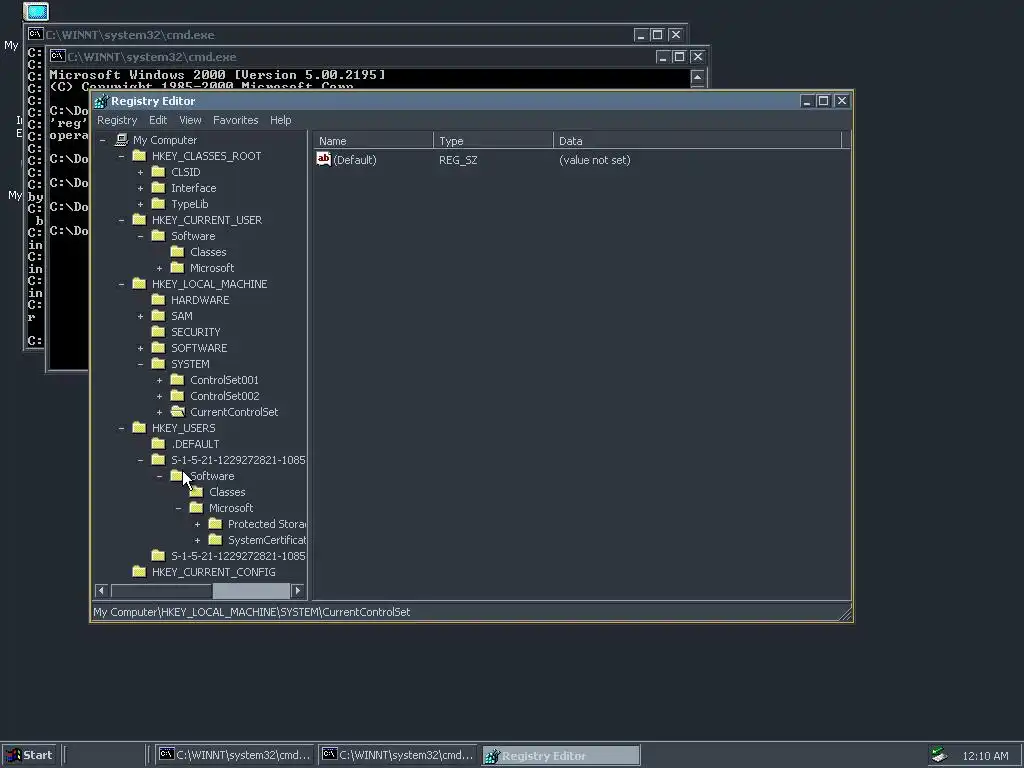Image resolution: width=1024 pixels, height=768 pixels.
Task: Click the SECURITY folder icon
Action: click(x=158, y=332)
